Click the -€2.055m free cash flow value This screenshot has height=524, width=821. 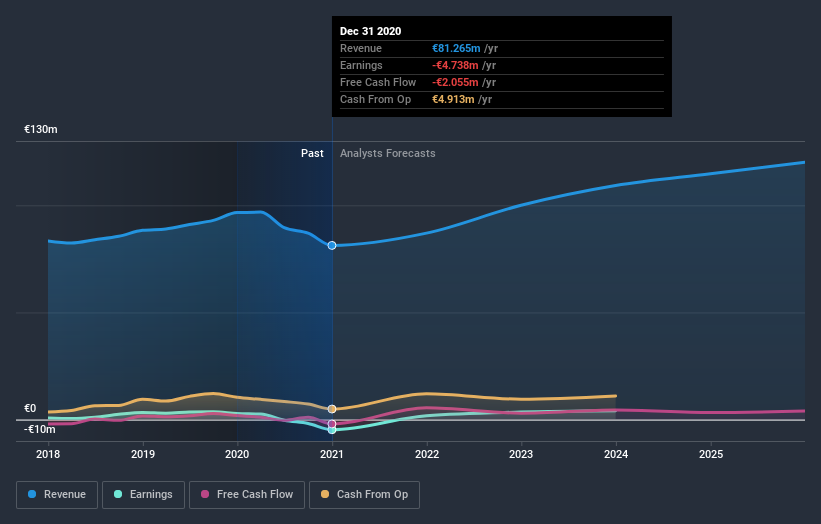tap(455, 82)
